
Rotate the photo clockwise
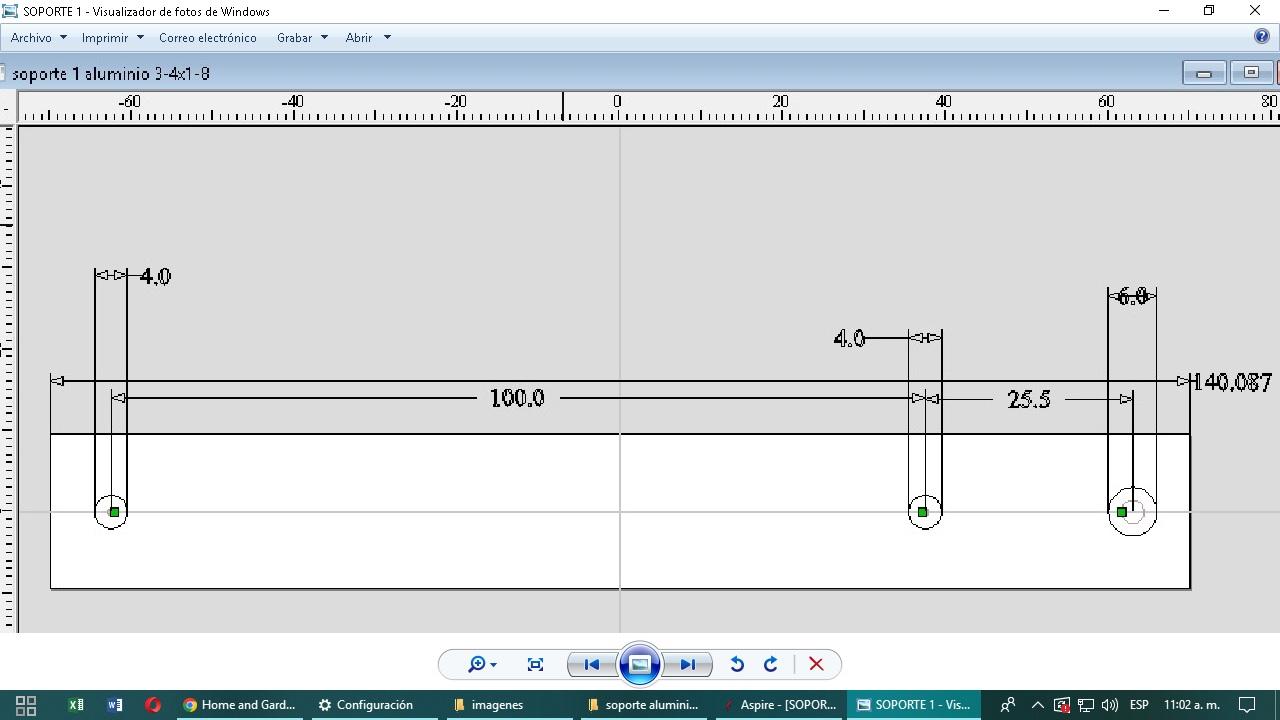(x=771, y=664)
